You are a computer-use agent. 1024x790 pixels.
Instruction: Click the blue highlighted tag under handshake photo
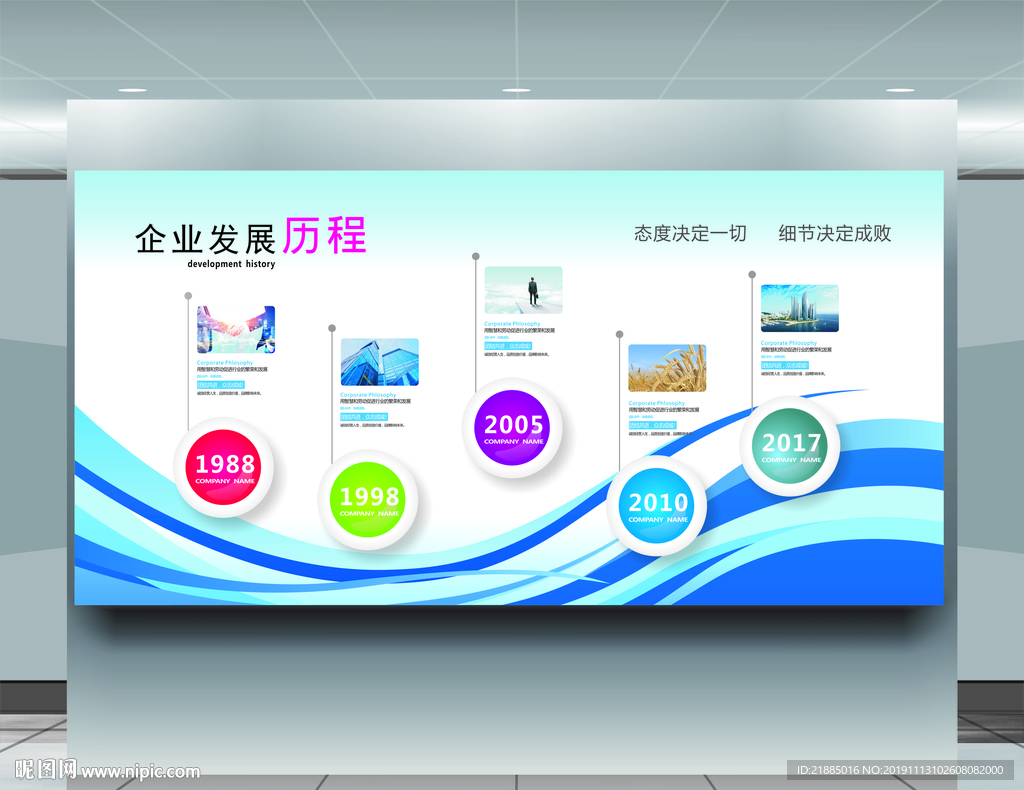221,385
